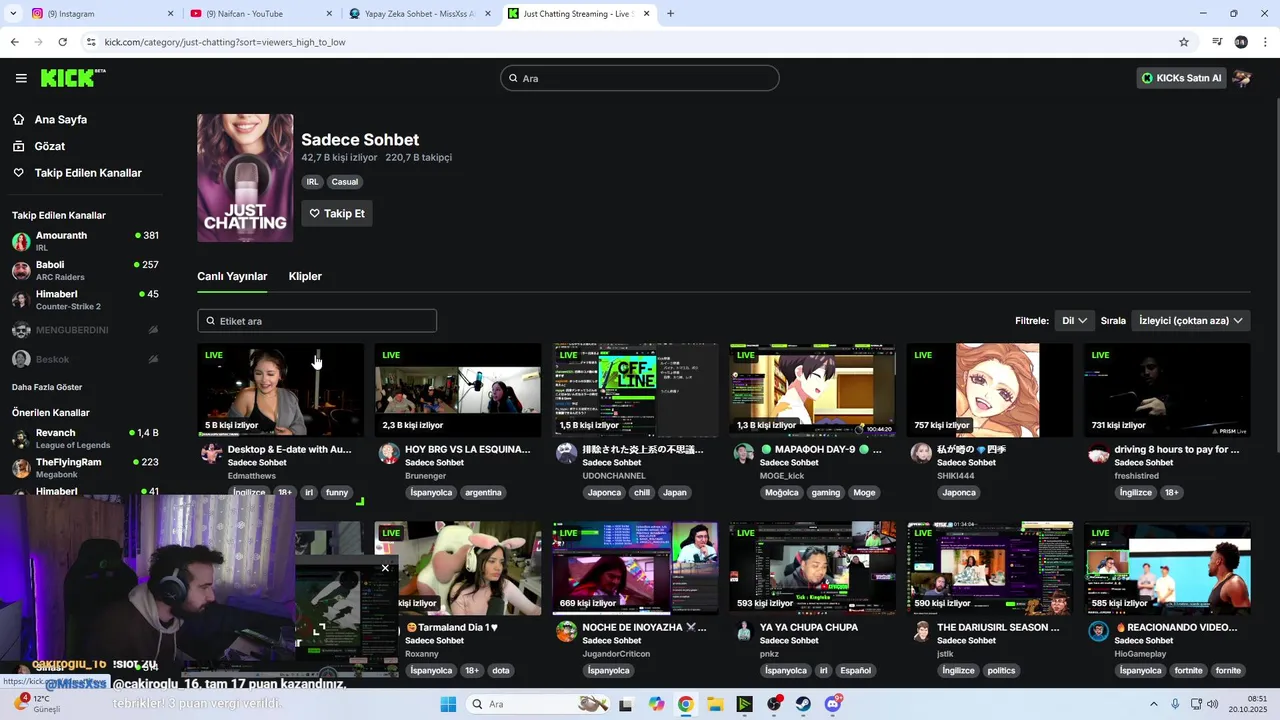Select the Moğolca tag under MOGE_kick
1280x720 pixels.
(782, 493)
